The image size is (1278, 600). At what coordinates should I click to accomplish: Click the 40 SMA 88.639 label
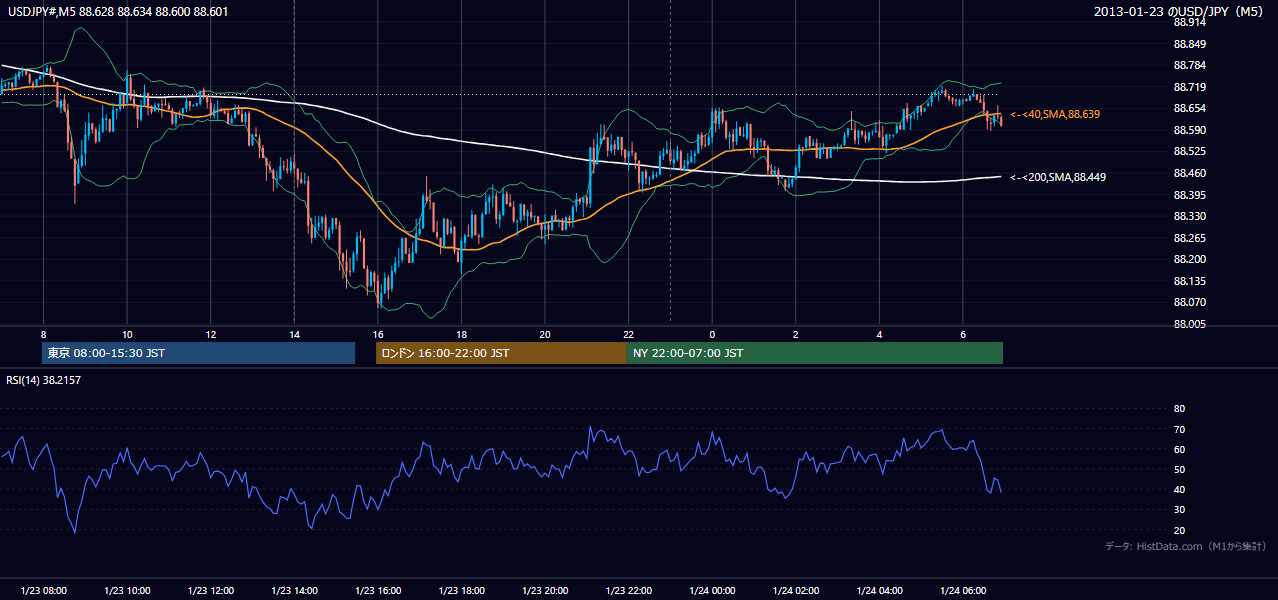pos(1055,115)
